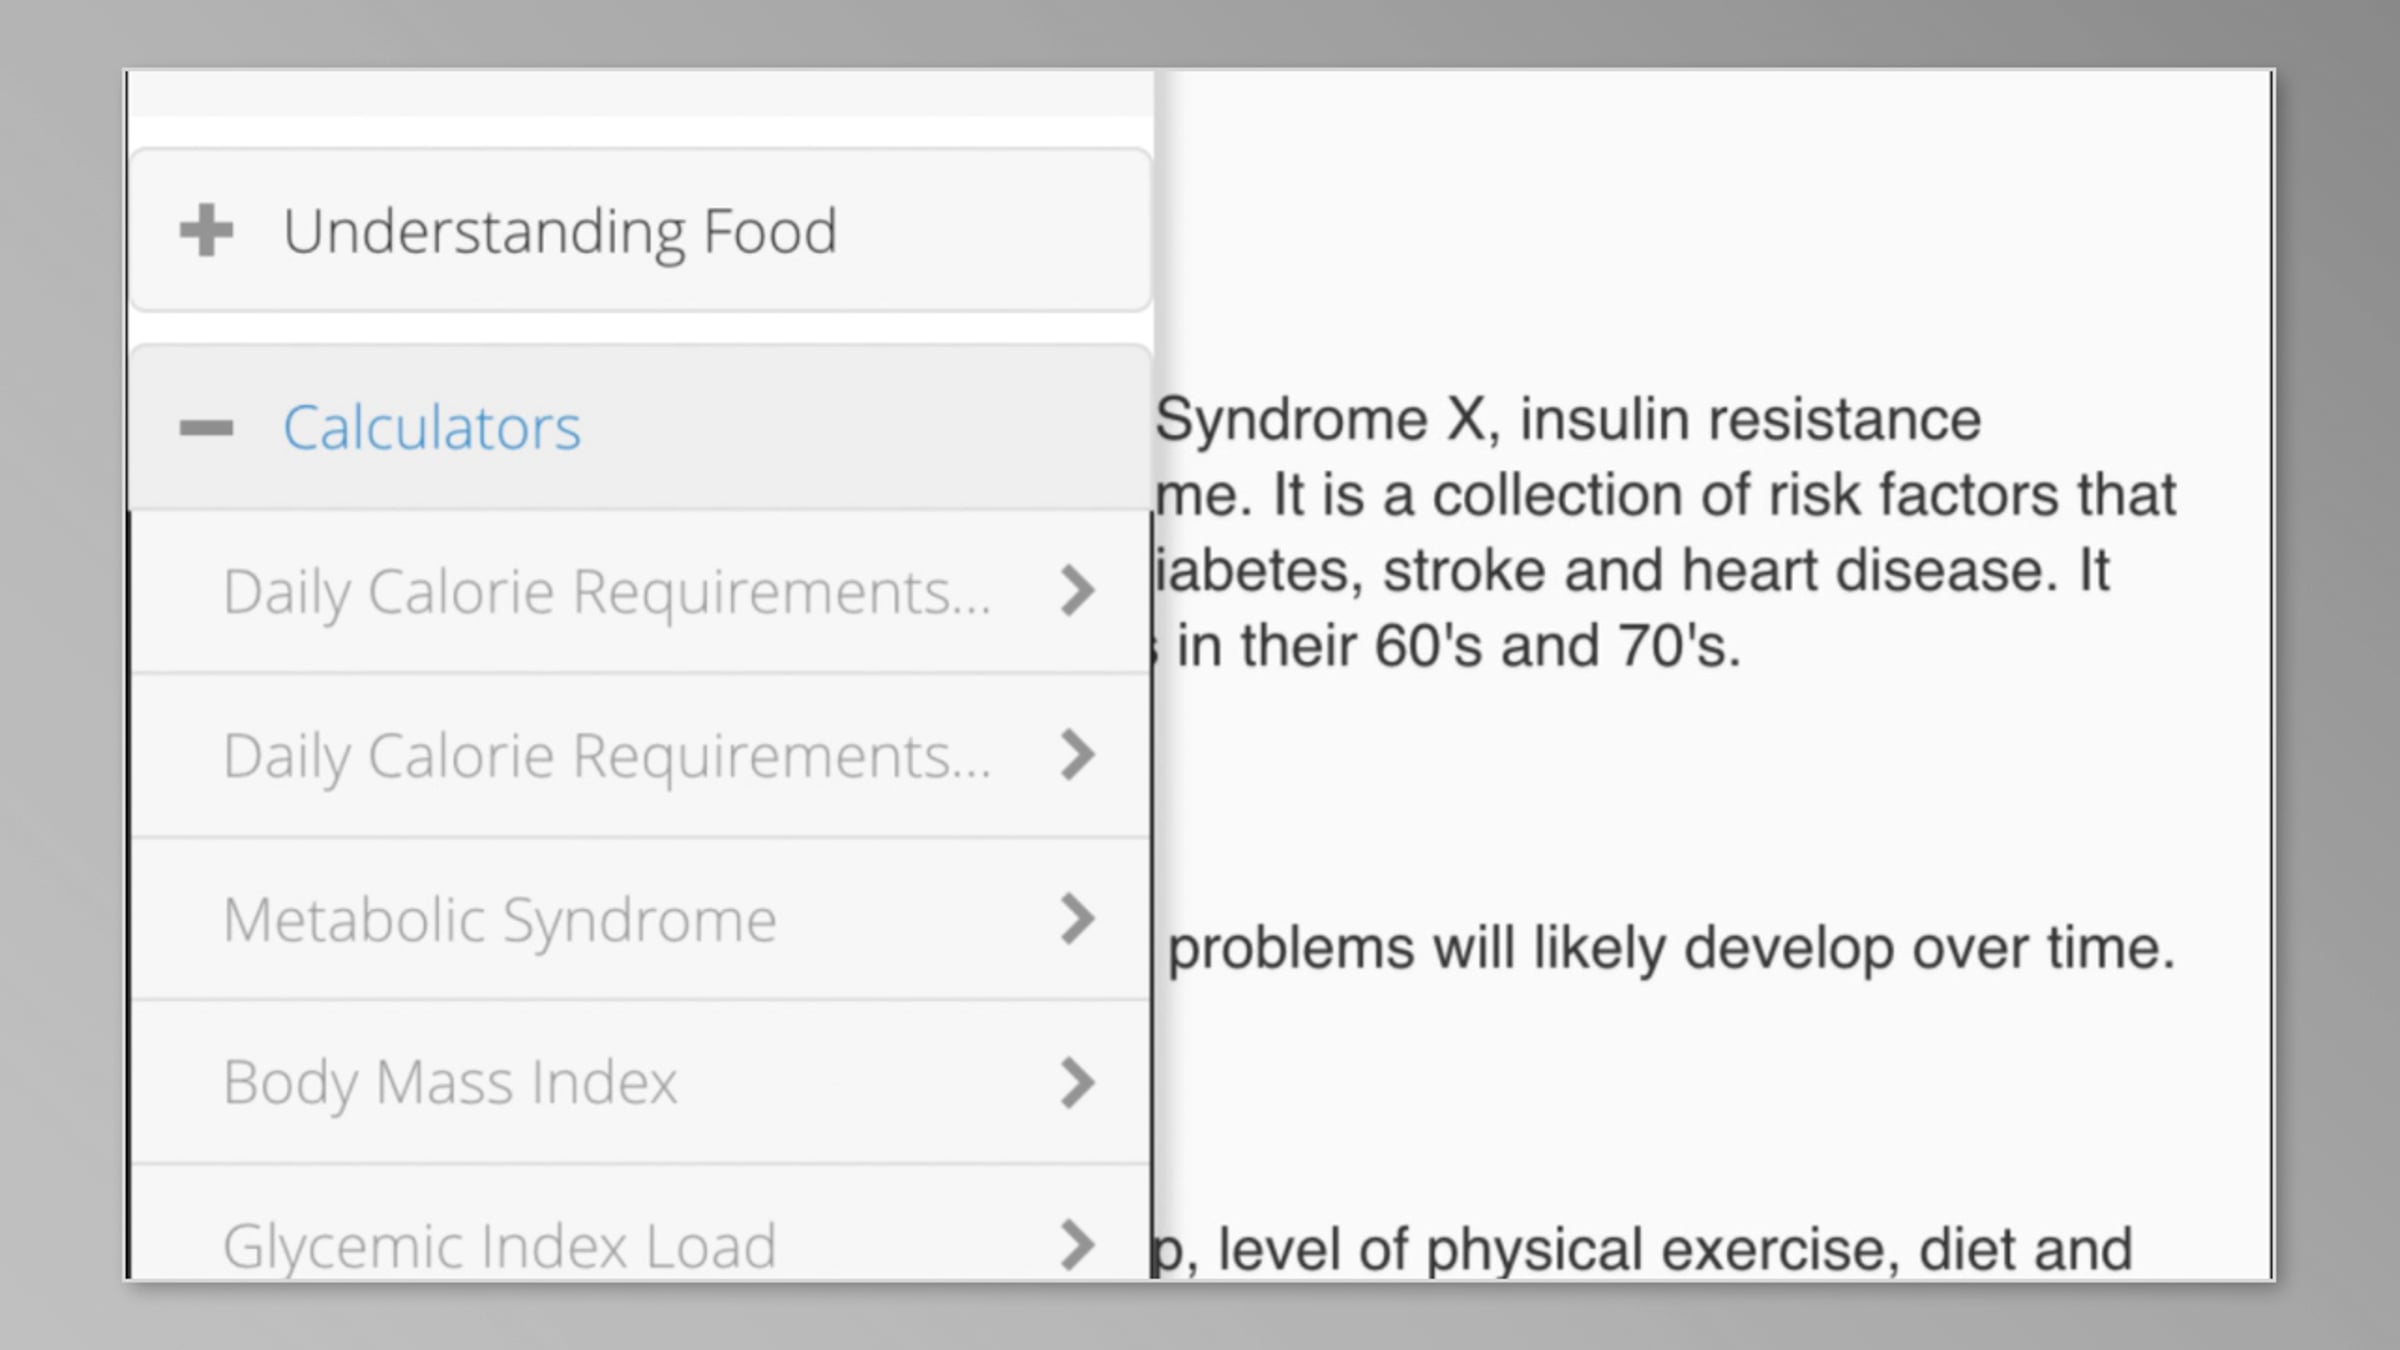Select Metabolic Syndrome in the calculators list
Image resolution: width=2400 pixels, height=1350 pixels.
pos(499,920)
